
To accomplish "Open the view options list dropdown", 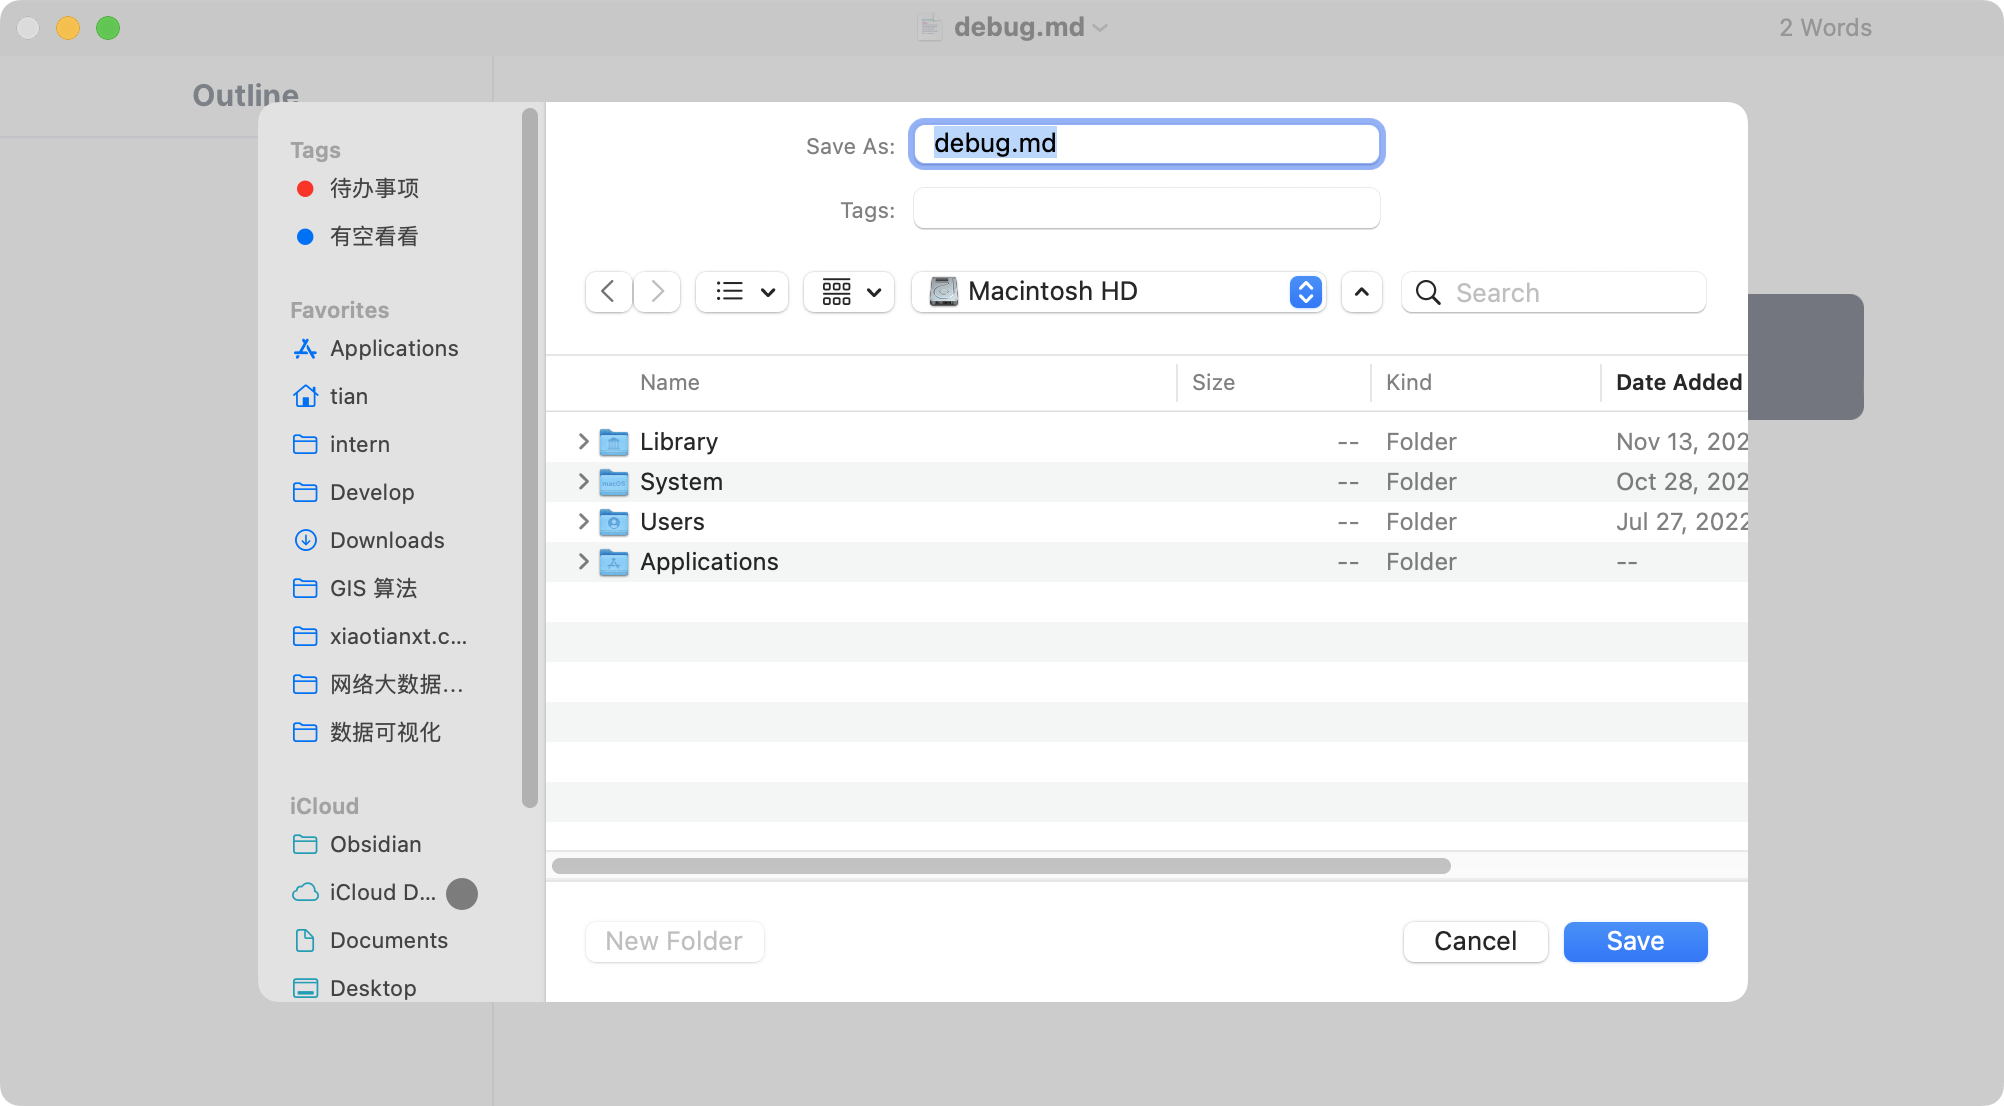I will tap(741, 291).
